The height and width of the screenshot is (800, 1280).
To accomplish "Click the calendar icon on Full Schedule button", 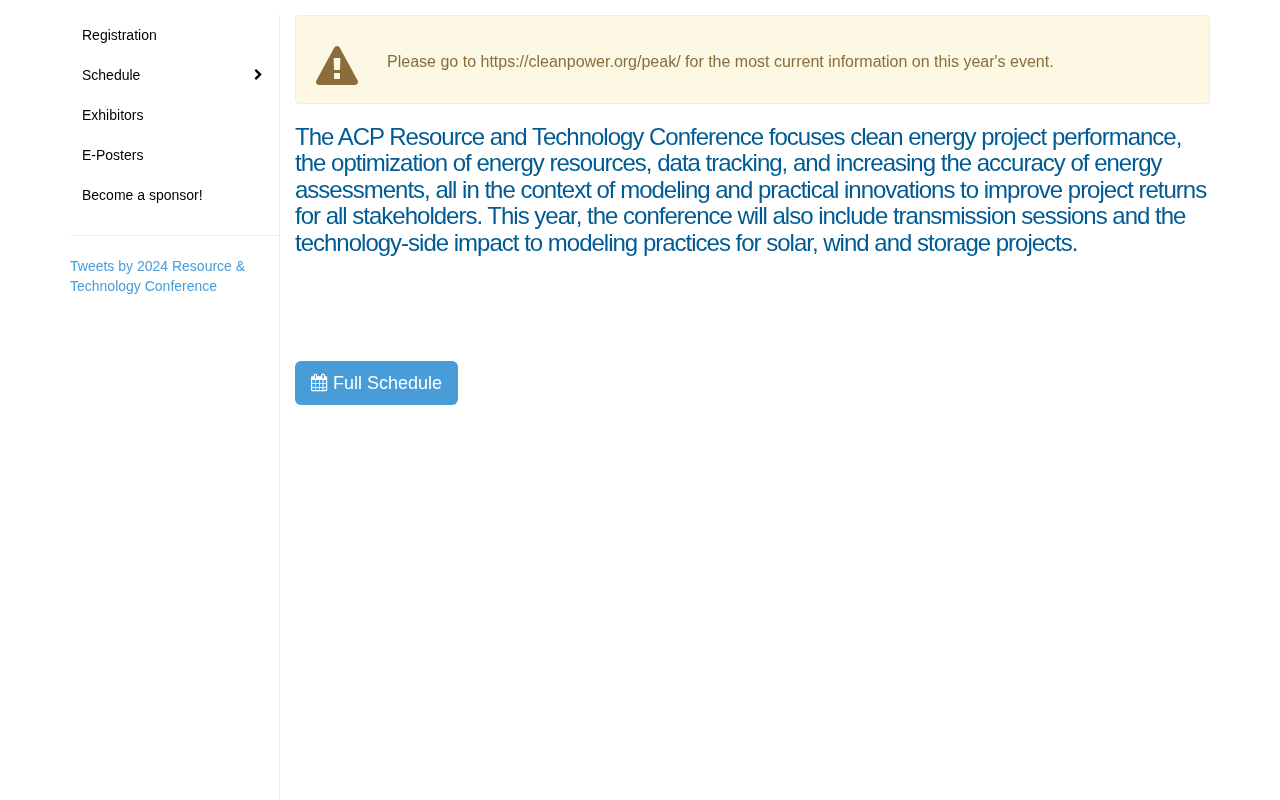I will pyautogui.click(x=319, y=383).
